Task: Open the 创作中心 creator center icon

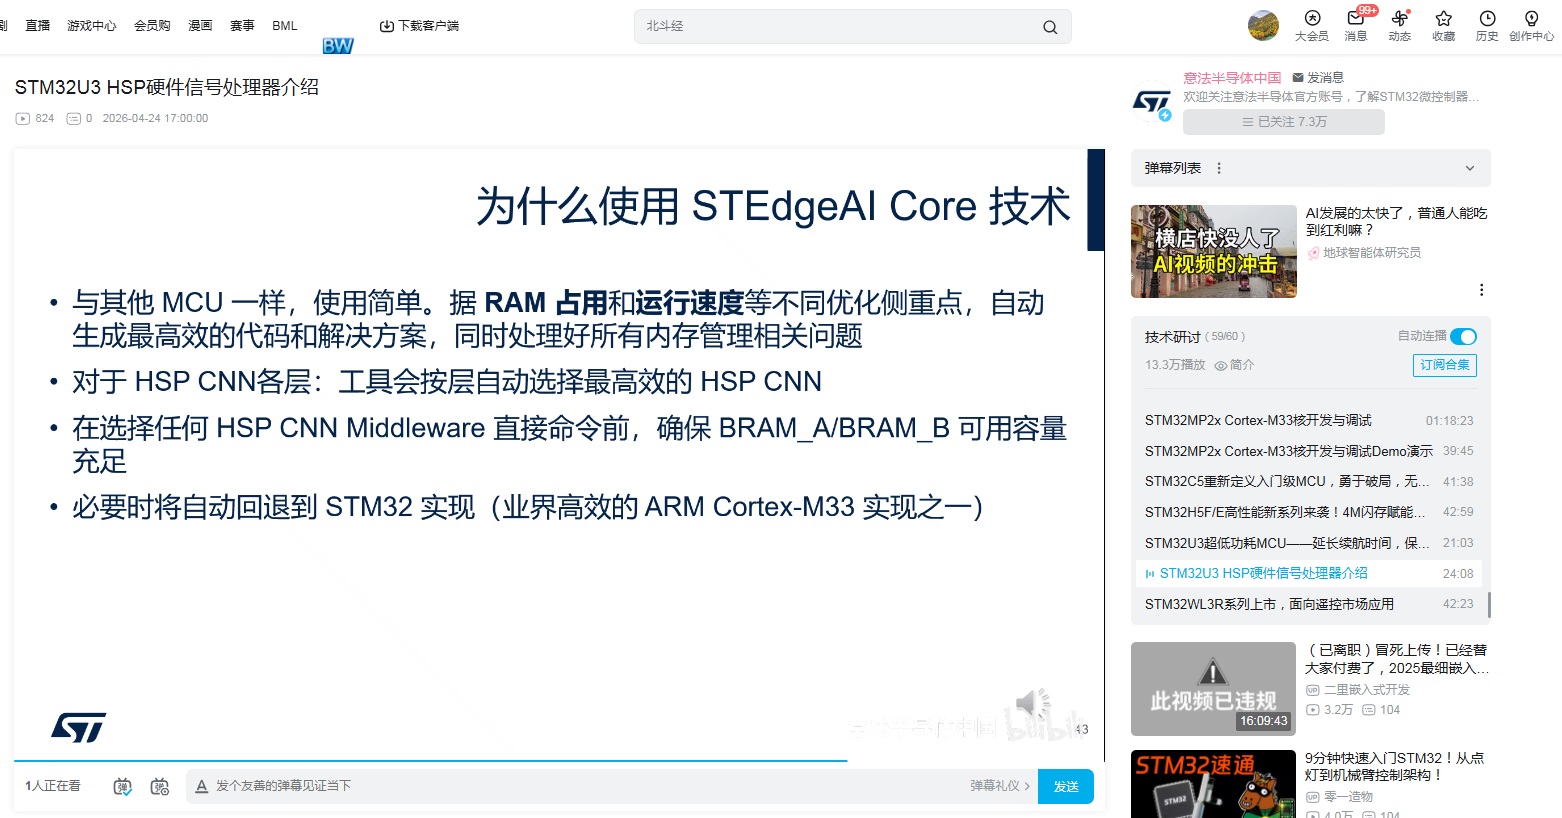Action: [1531, 26]
